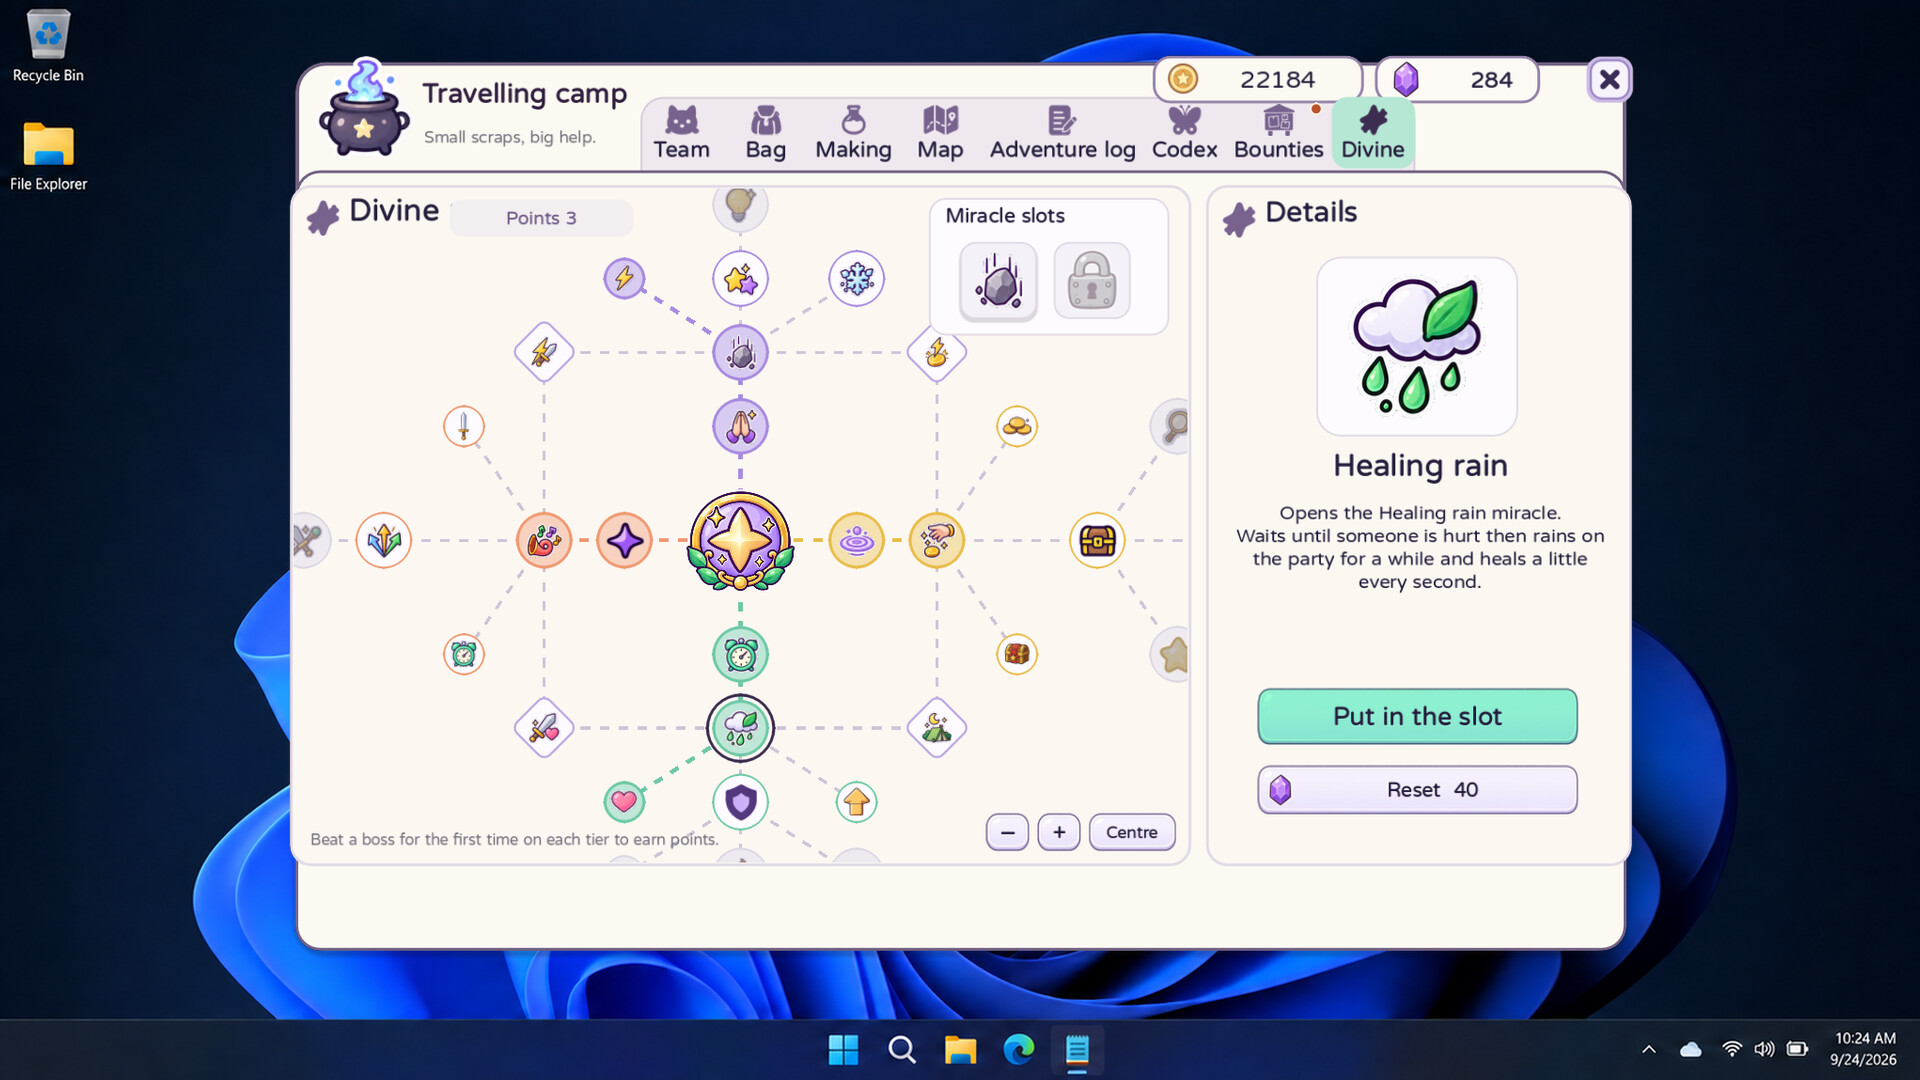Zoom in with the plus button
The height and width of the screenshot is (1080, 1920).
(1059, 832)
